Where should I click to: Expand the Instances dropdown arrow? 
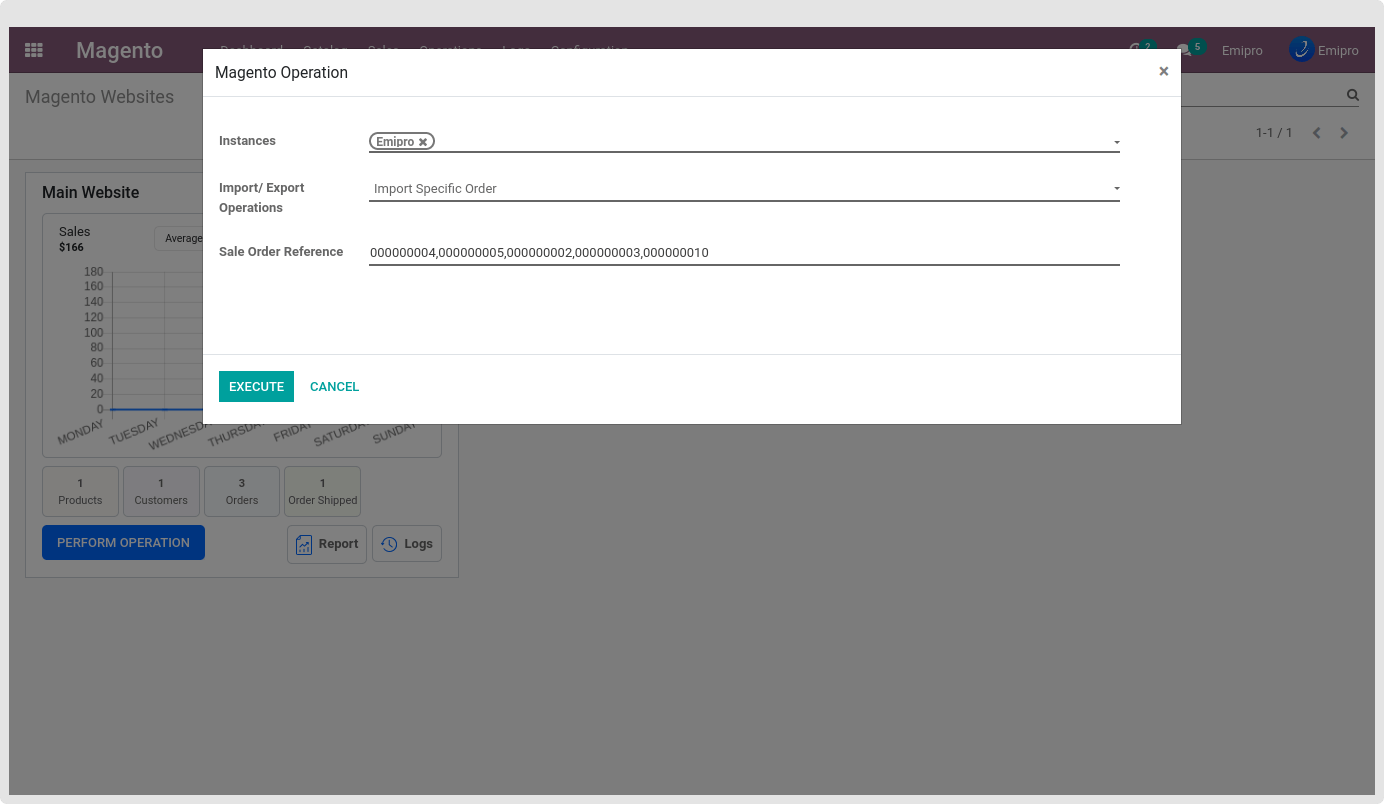pos(1116,143)
